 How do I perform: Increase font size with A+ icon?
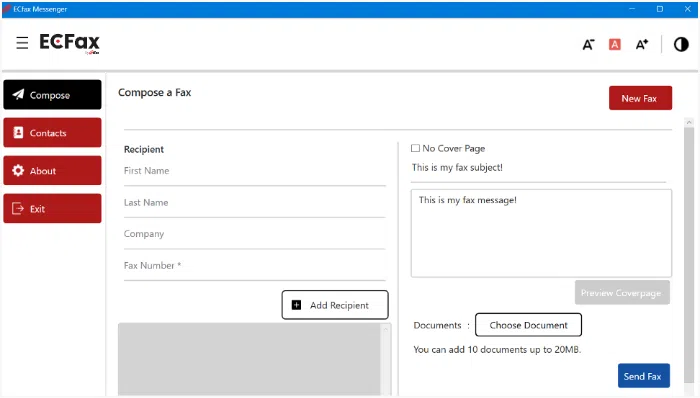[642, 44]
